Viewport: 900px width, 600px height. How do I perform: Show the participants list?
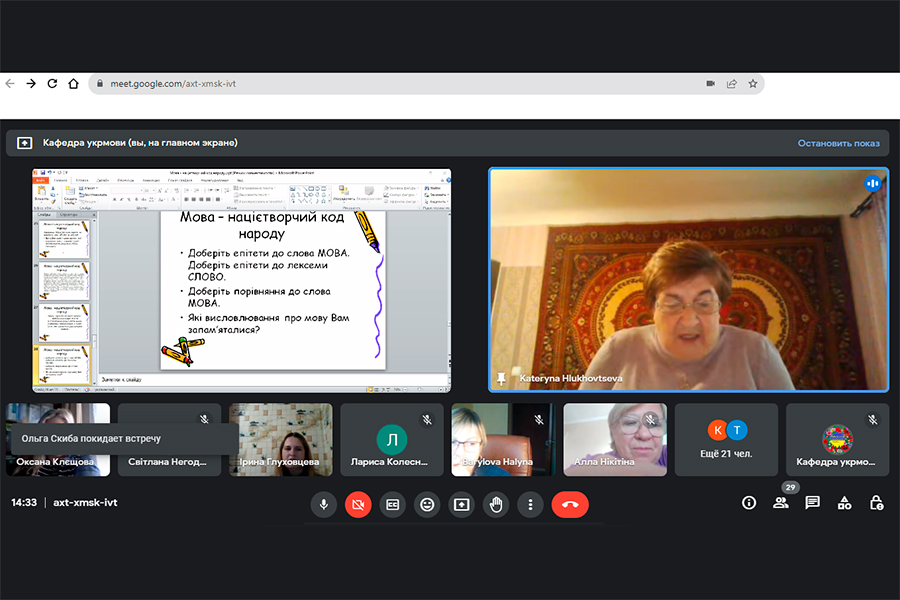click(781, 503)
